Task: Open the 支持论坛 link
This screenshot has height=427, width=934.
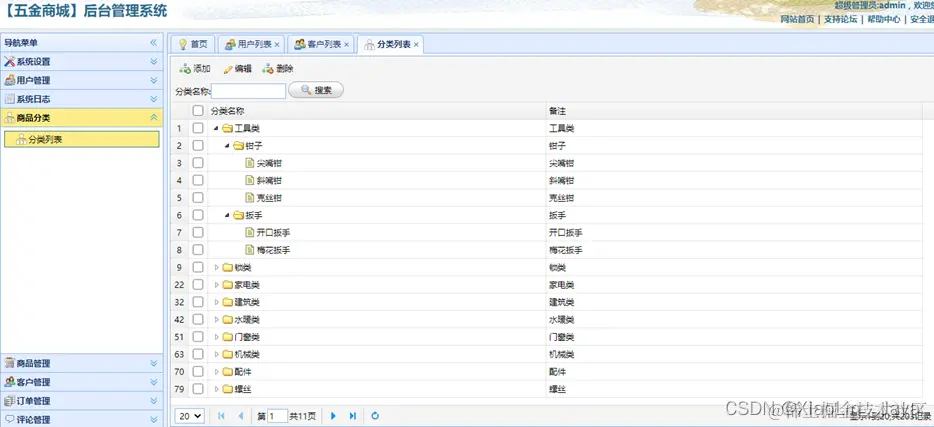Action: (x=840, y=19)
